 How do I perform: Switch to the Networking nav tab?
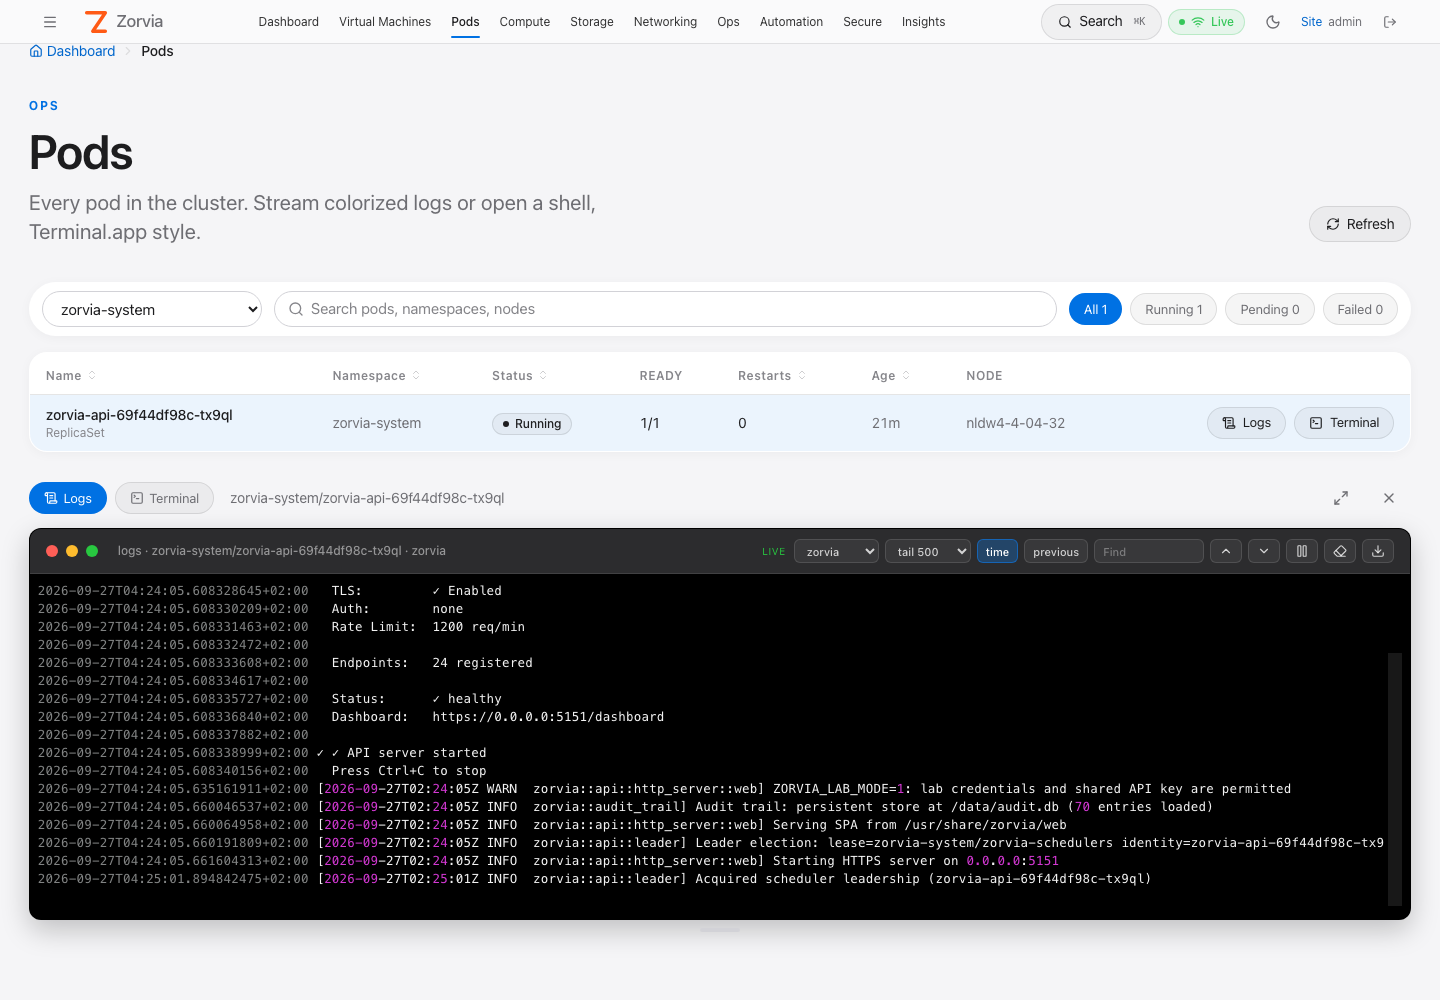point(665,22)
